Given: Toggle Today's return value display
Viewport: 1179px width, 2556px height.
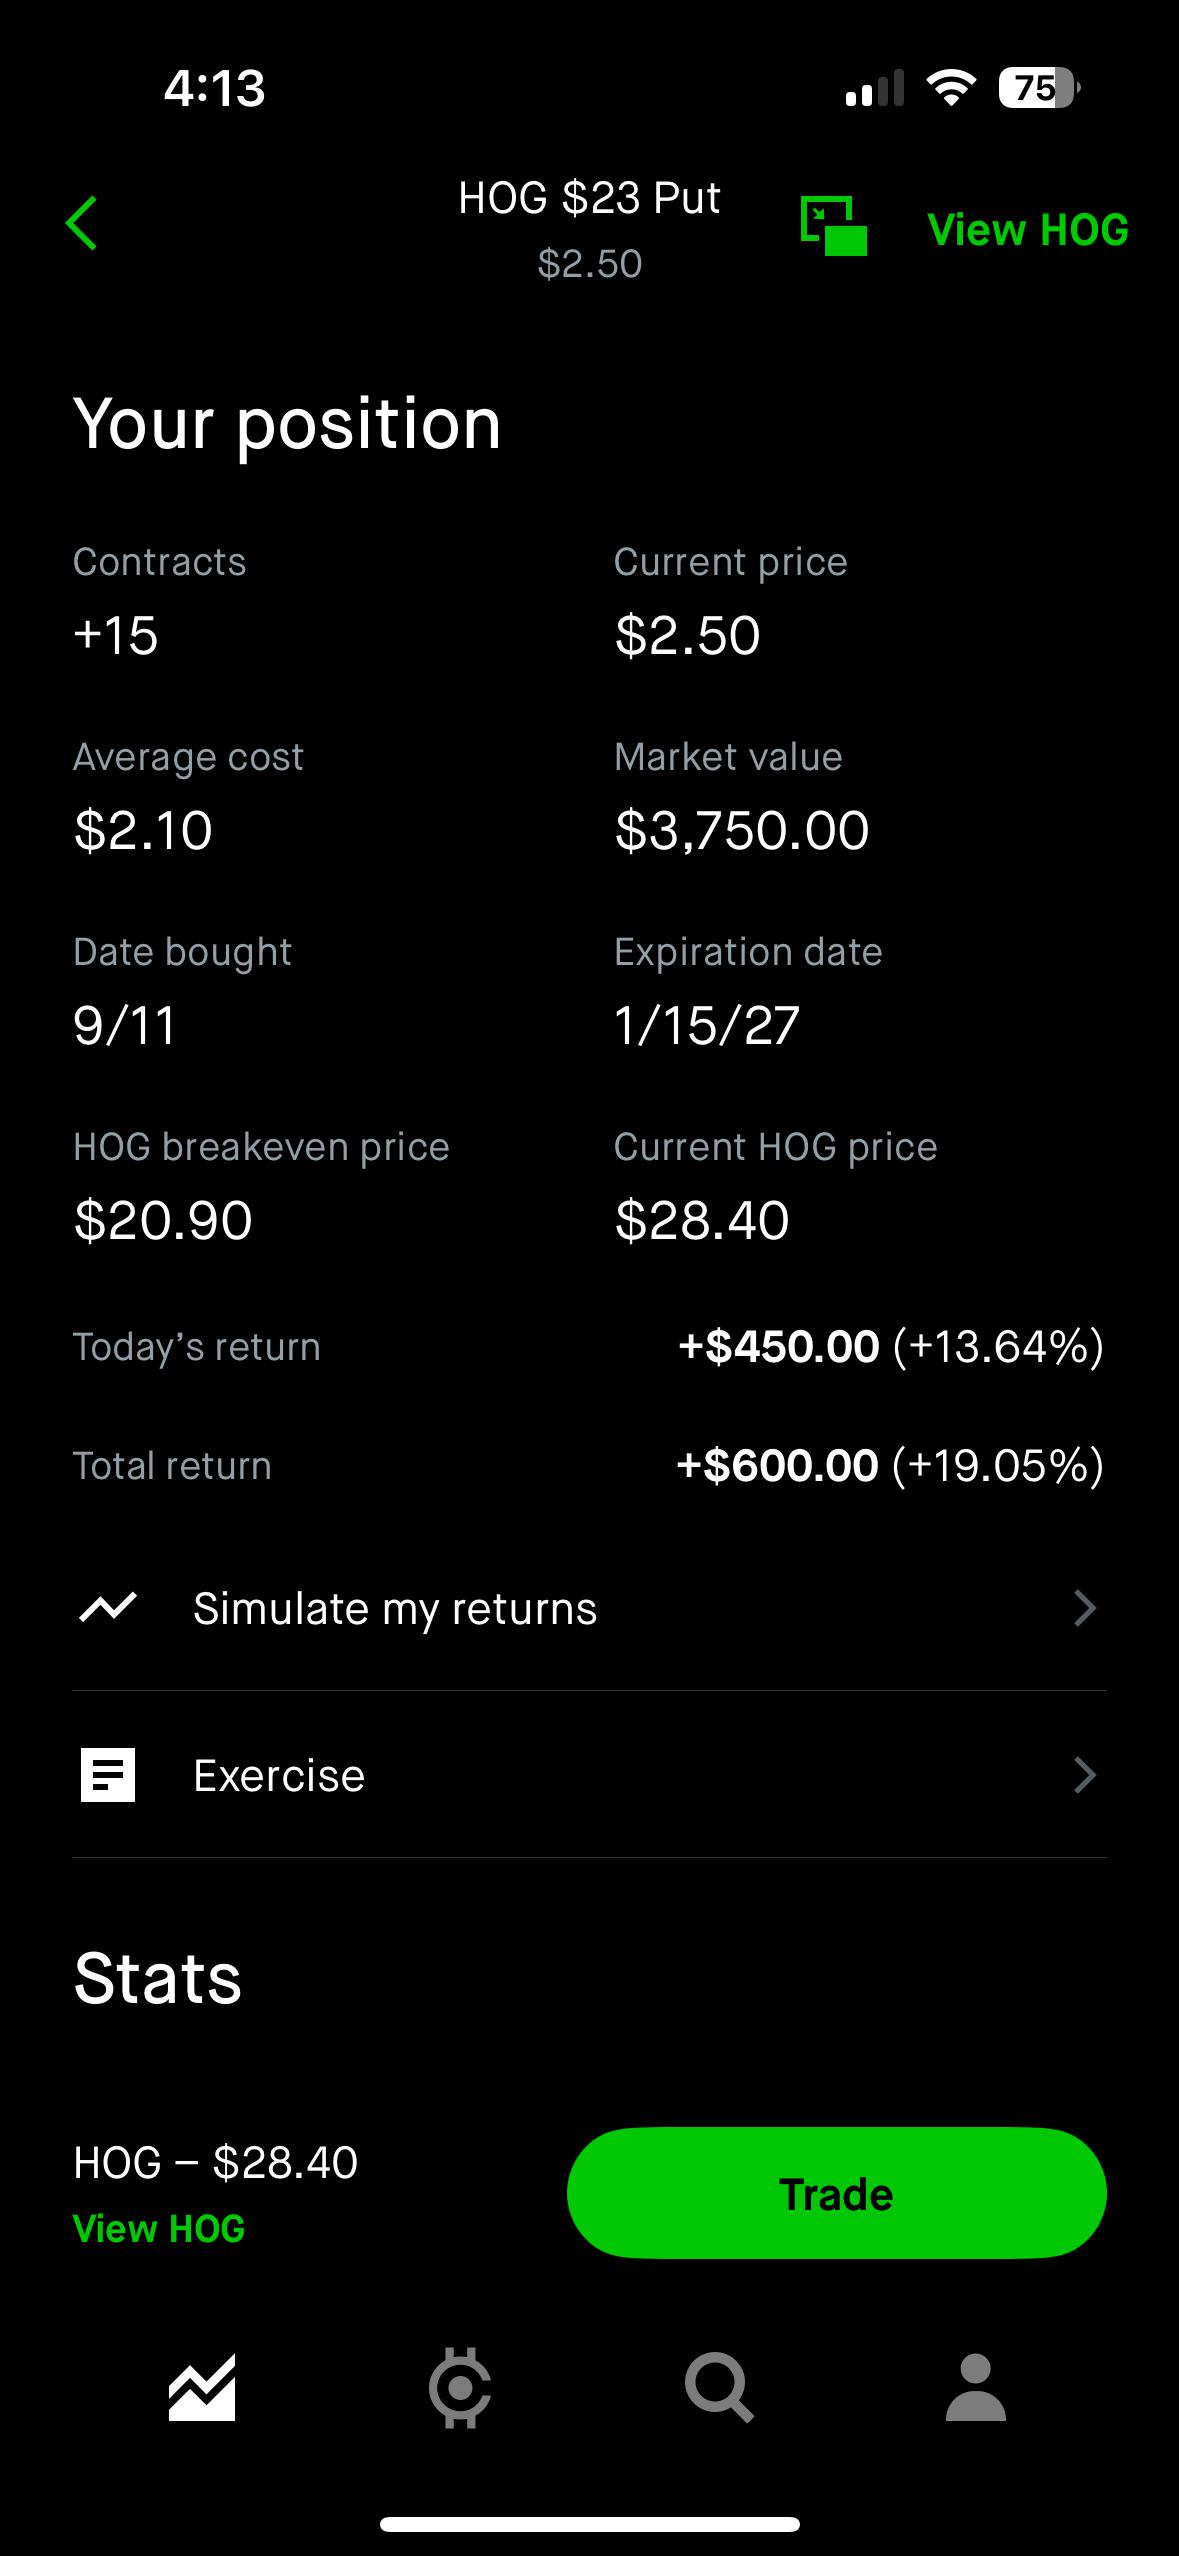Looking at the screenshot, I should (890, 1346).
